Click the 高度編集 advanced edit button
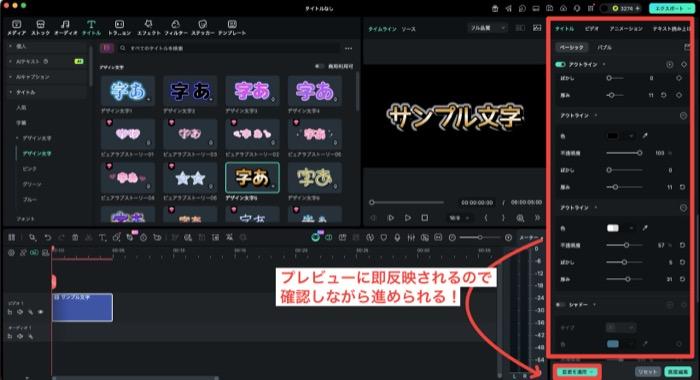 677,372
